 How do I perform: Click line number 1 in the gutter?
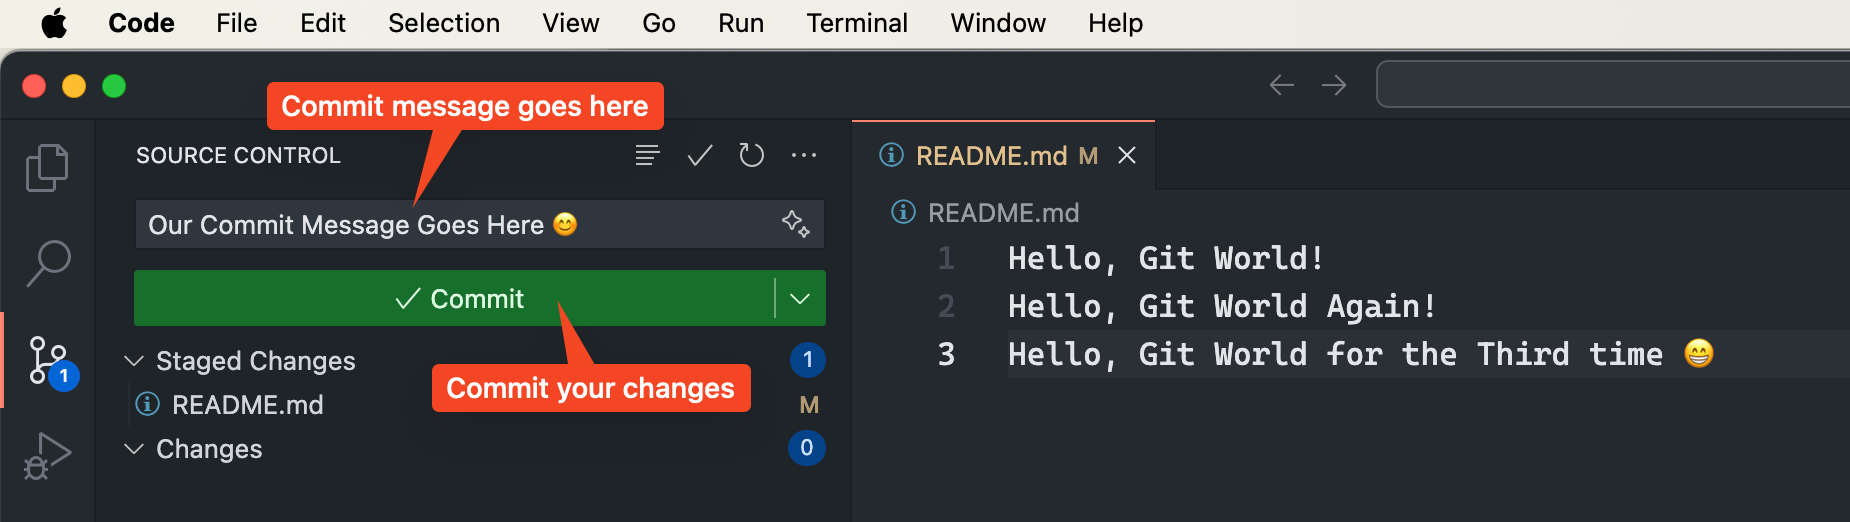click(x=946, y=258)
